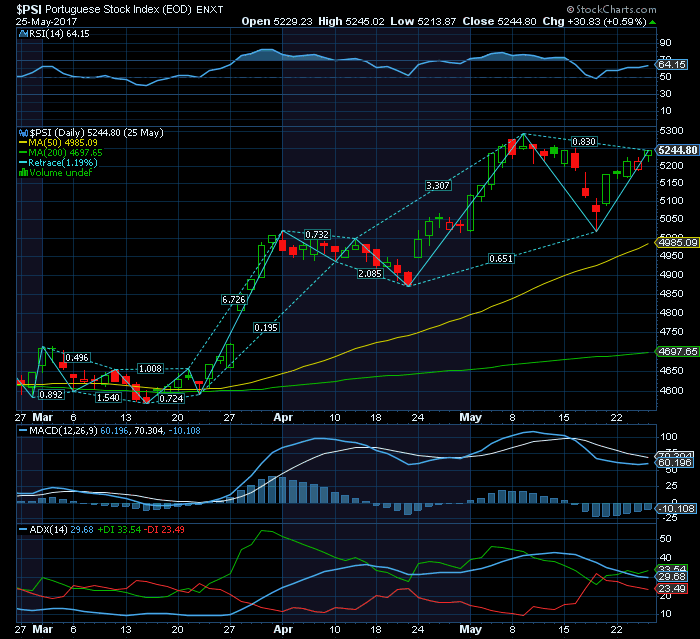Screen dimensions: 700x639
Task: Click the cyan line marker before Retrace(1.19%)
Action: tap(23, 163)
